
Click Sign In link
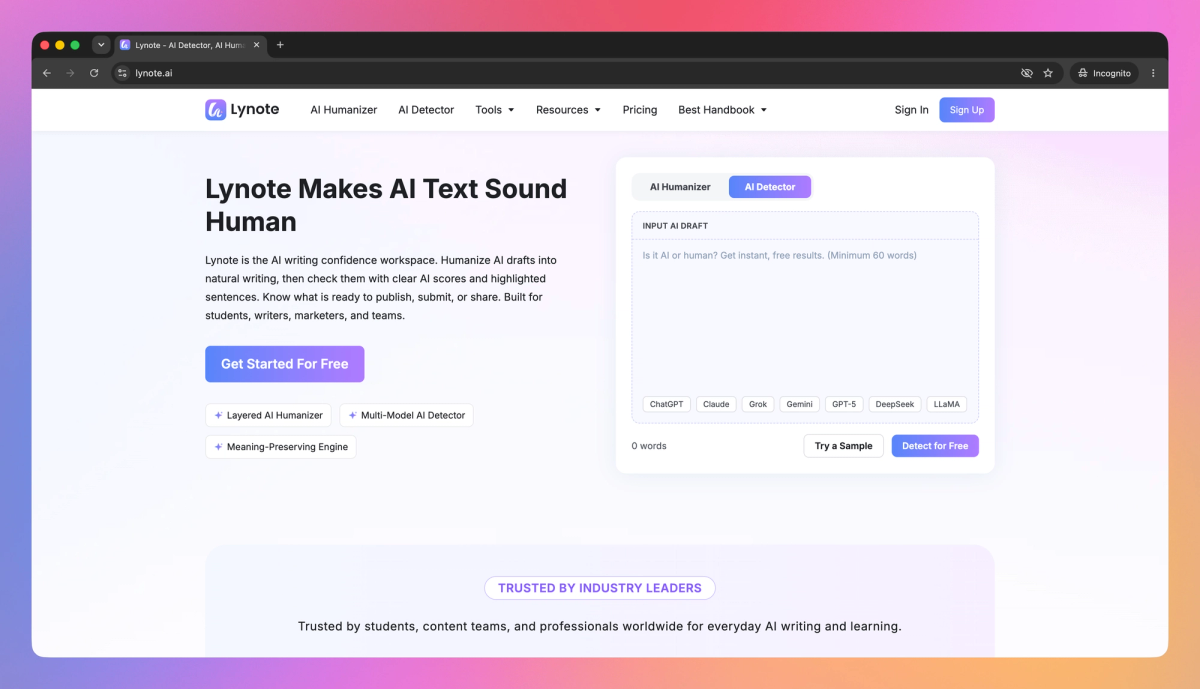pyautogui.click(x=911, y=110)
